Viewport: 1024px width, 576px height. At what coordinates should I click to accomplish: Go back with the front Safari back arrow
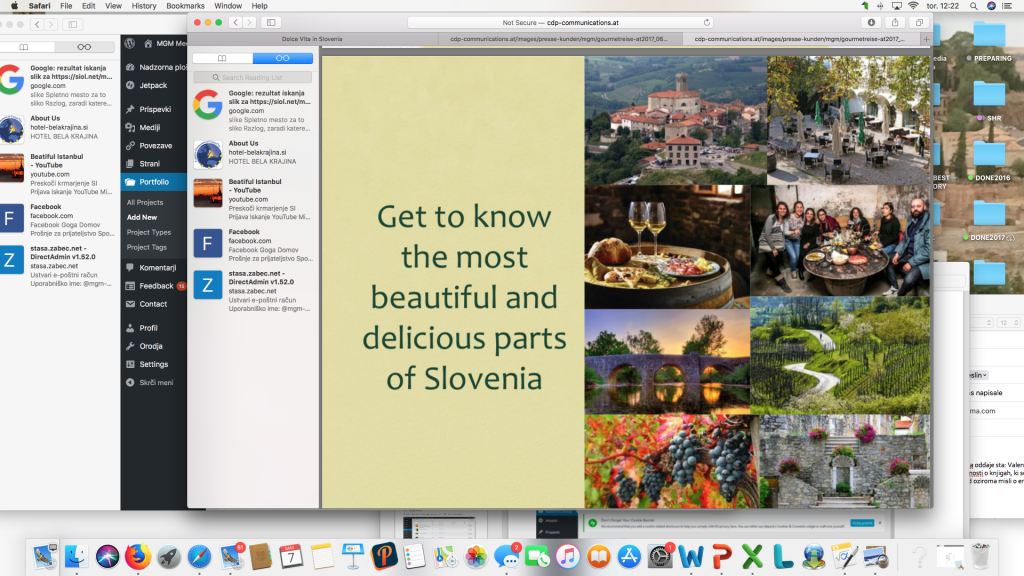236,22
